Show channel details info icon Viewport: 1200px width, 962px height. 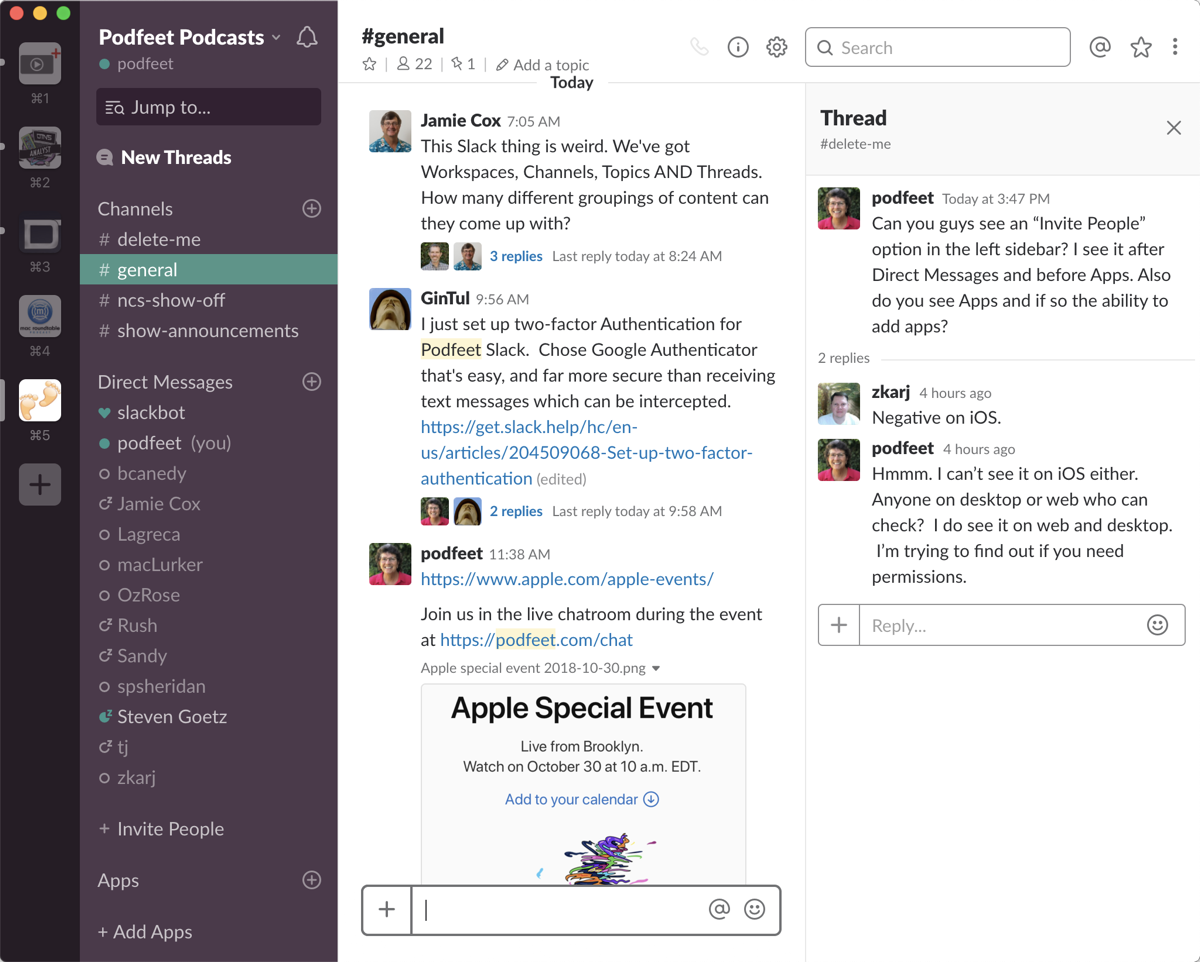click(738, 47)
